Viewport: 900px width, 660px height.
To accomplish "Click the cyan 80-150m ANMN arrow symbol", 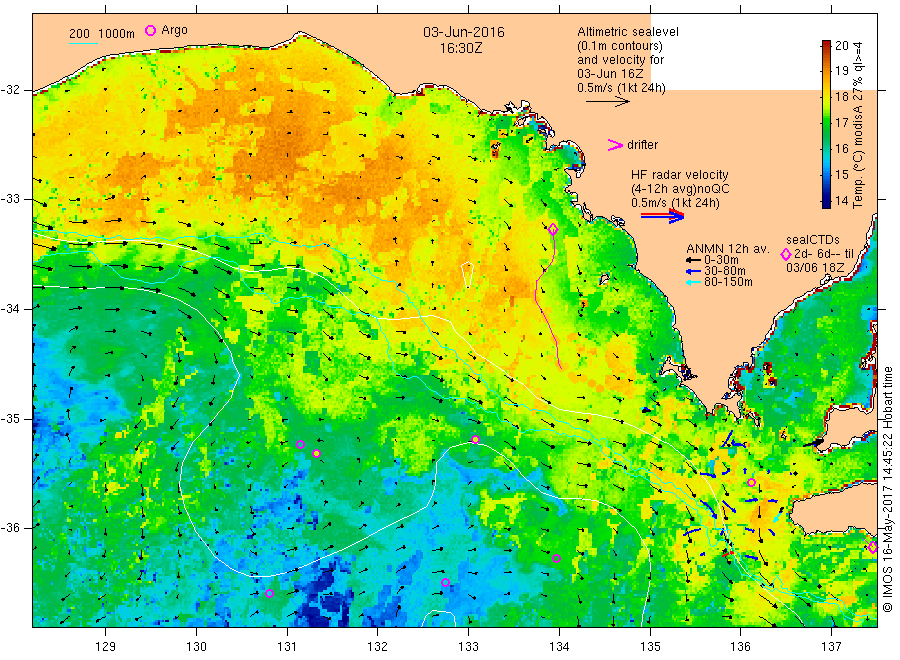I will tap(694, 282).
